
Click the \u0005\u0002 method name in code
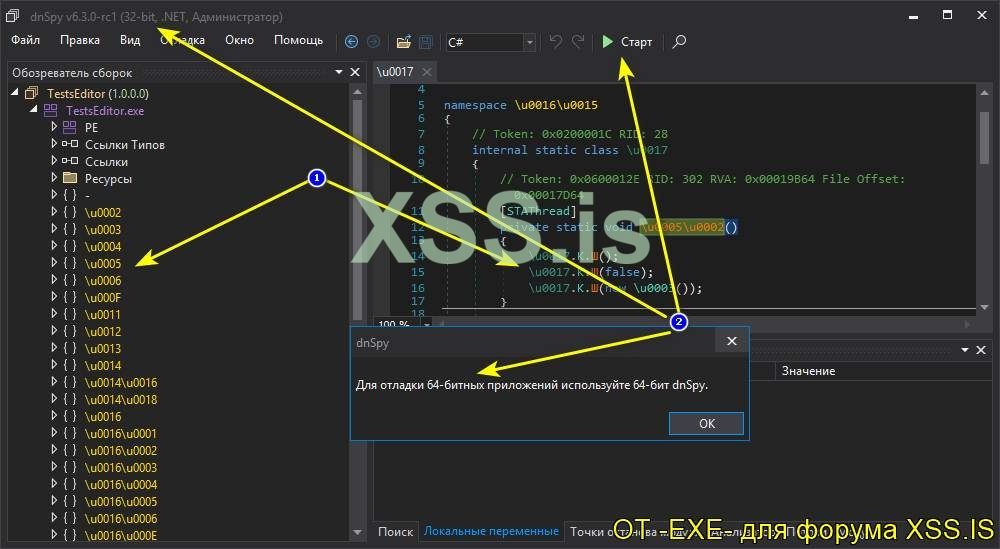[682, 227]
